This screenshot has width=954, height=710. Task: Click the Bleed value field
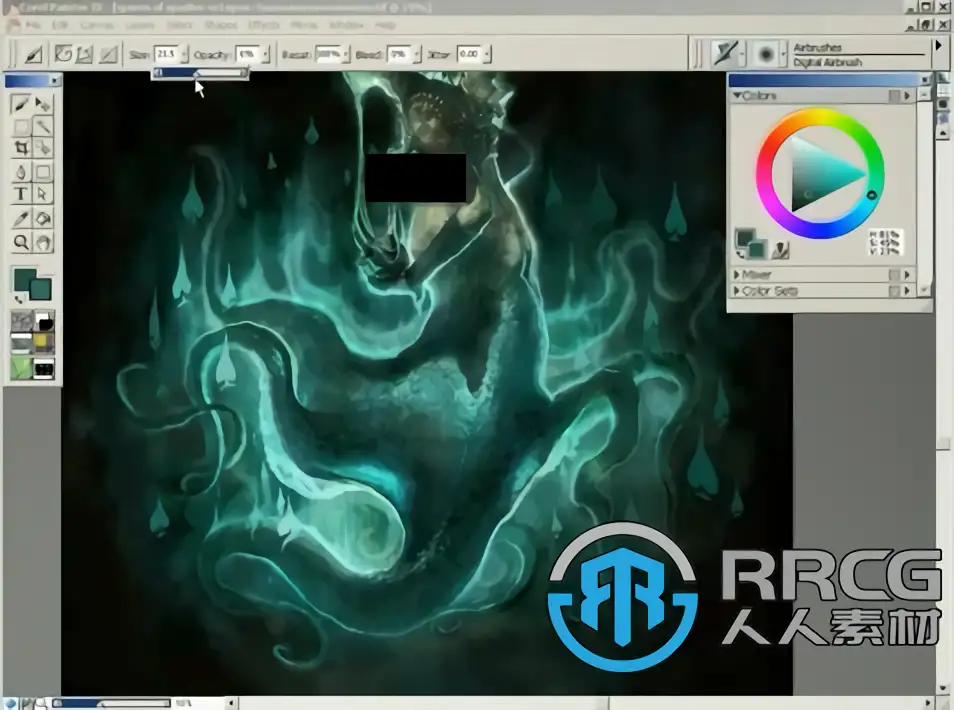click(x=399, y=54)
